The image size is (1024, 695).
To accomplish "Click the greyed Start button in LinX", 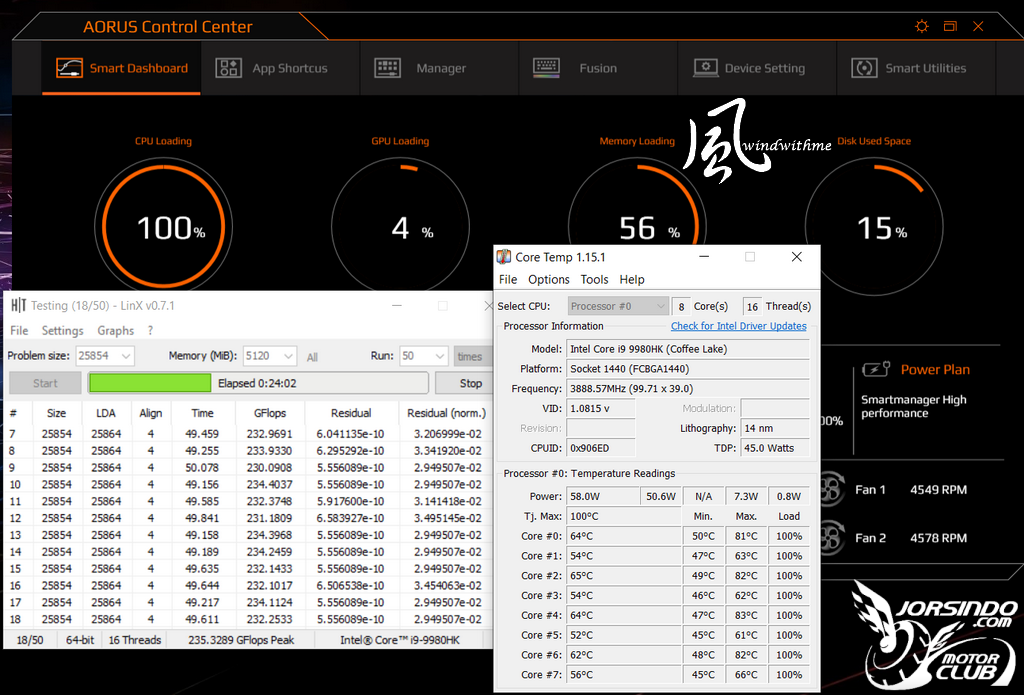I will tap(45, 383).
